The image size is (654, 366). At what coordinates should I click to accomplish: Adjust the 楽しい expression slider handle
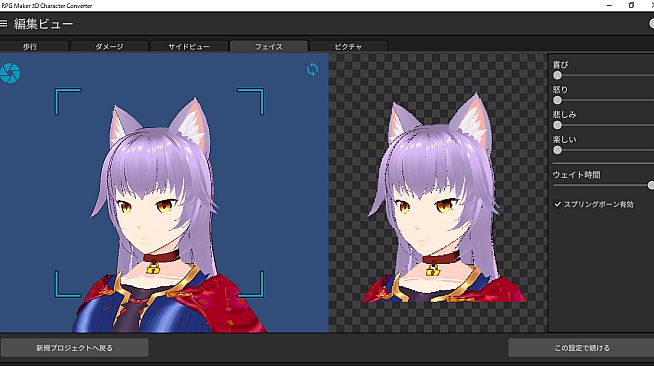(x=557, y=150)
